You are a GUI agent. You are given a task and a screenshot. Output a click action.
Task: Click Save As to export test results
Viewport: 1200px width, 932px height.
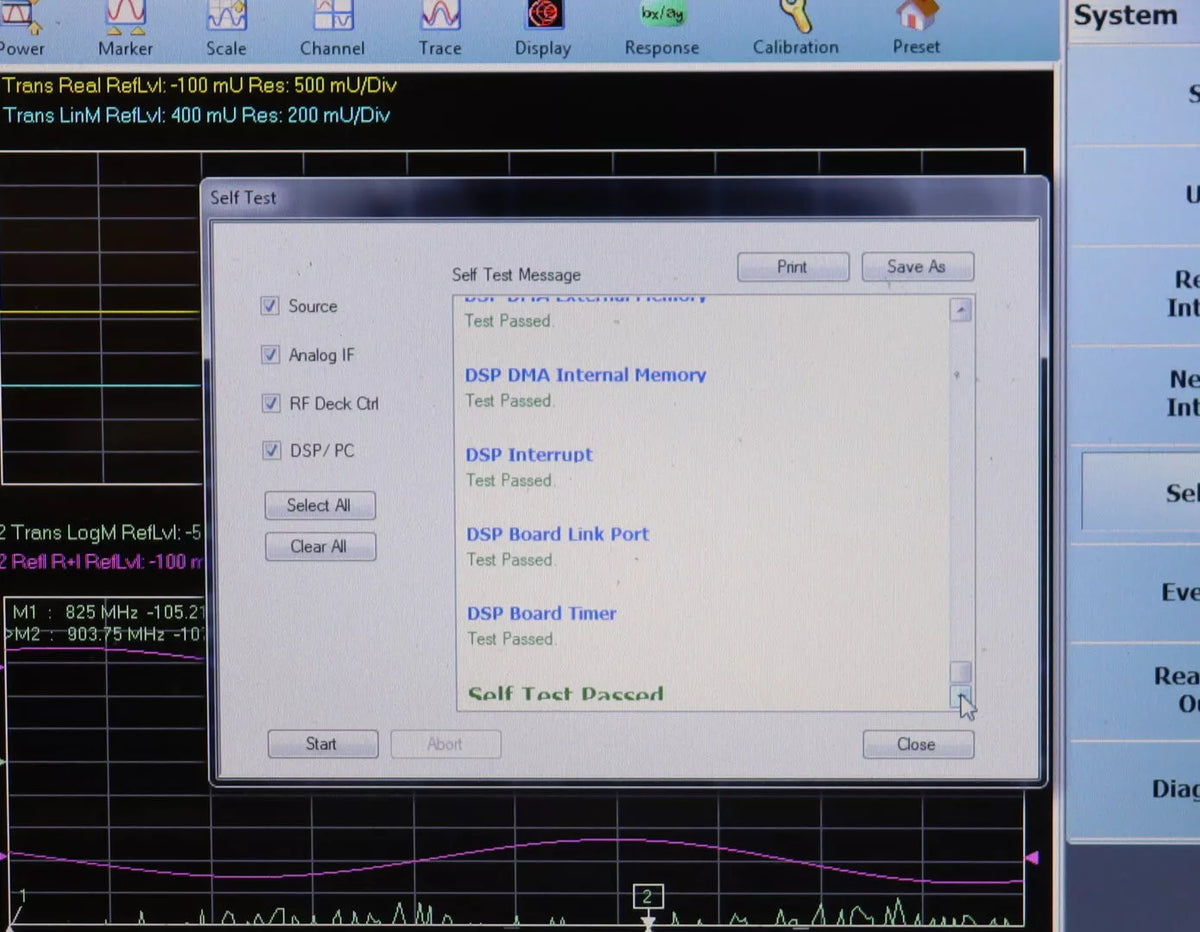916,266
